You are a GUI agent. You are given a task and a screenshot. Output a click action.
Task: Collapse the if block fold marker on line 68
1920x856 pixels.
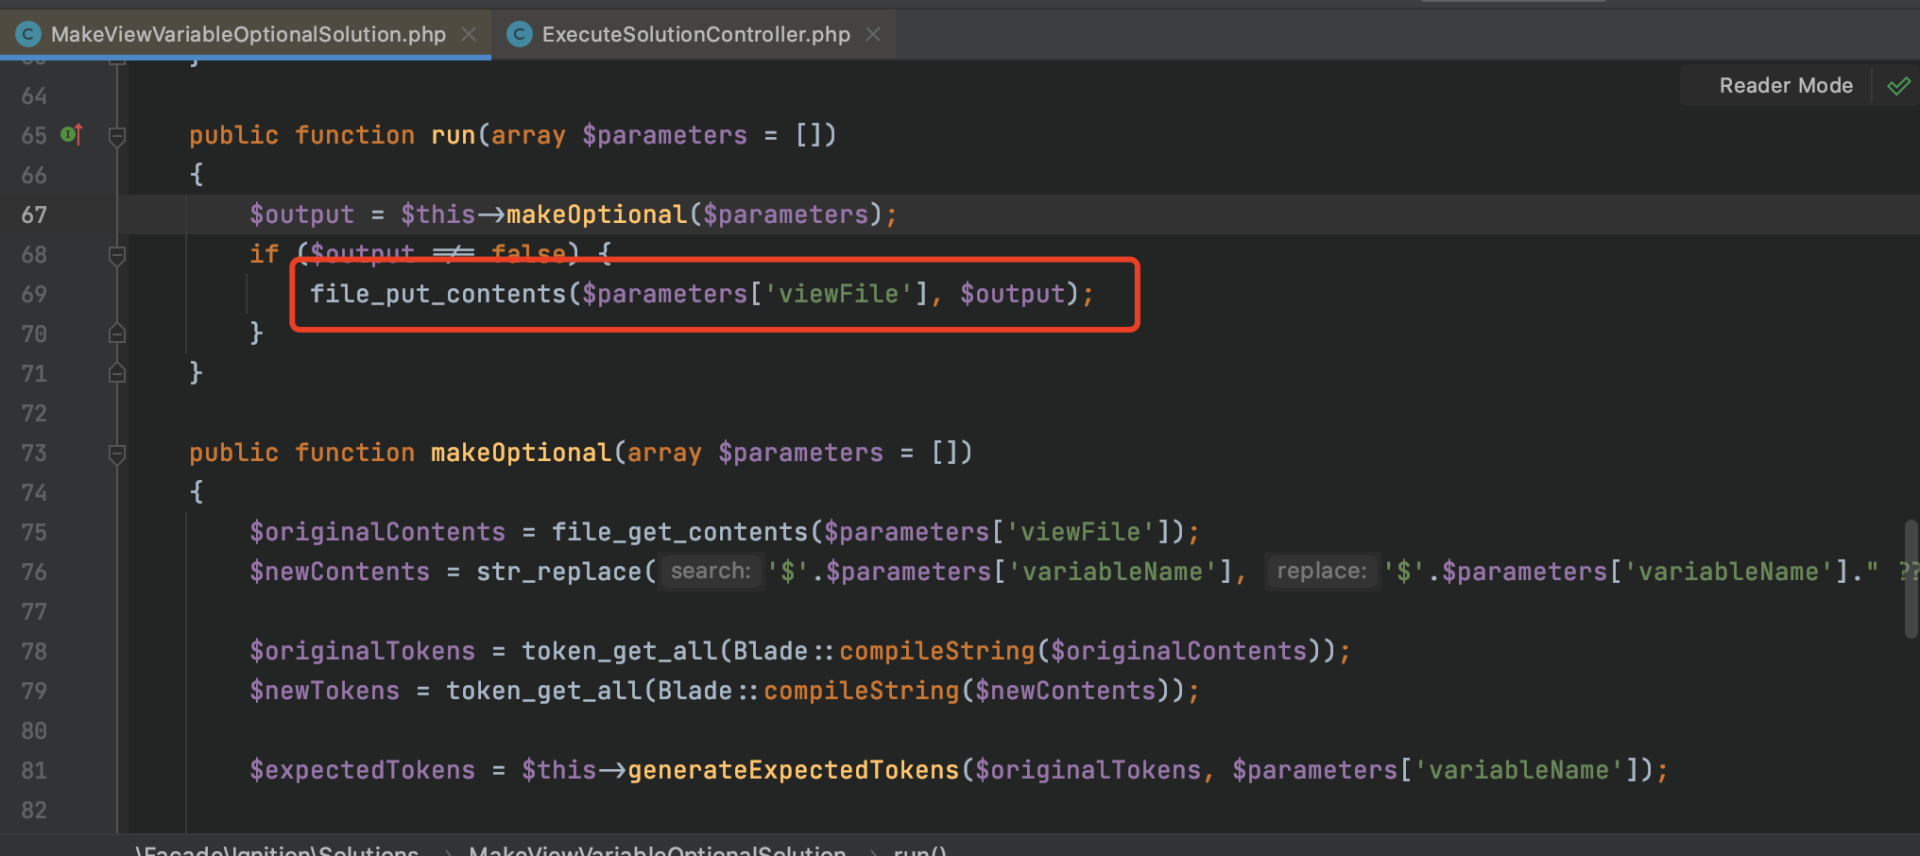[117, 255]
